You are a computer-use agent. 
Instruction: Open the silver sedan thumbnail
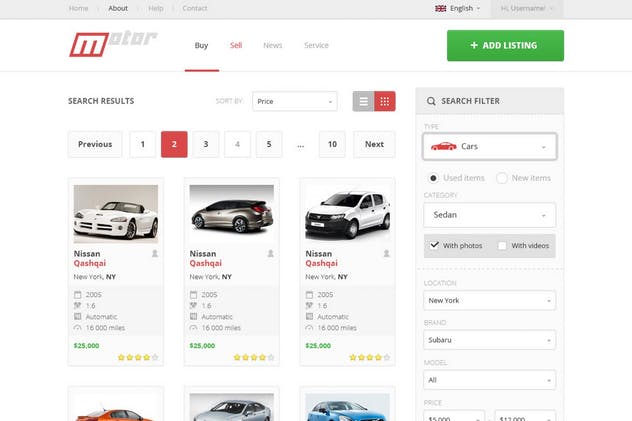[x=232, y=408]
